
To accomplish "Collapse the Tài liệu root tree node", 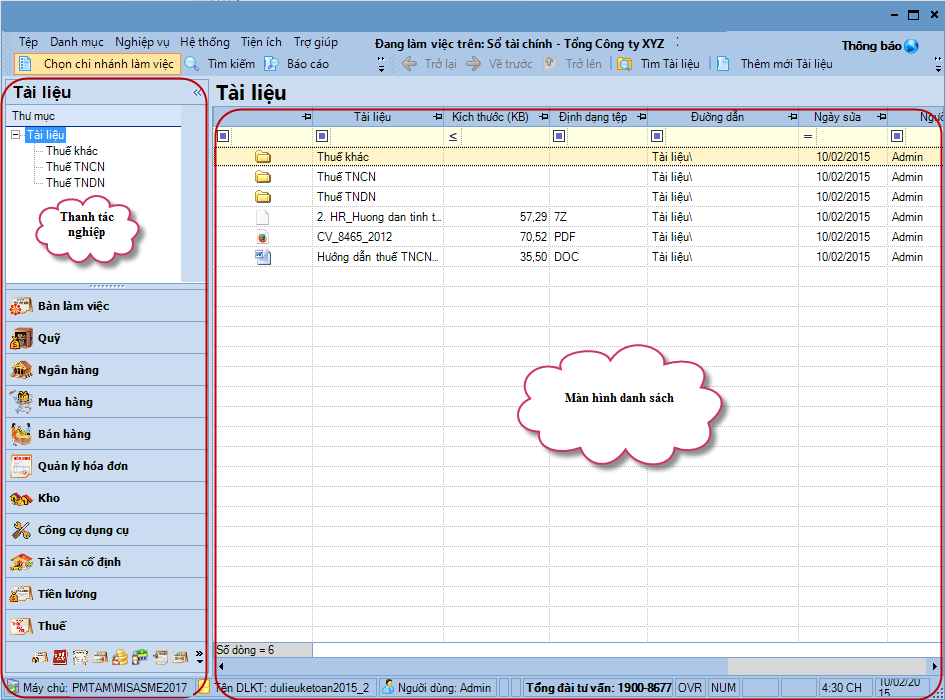I will 16,135.
